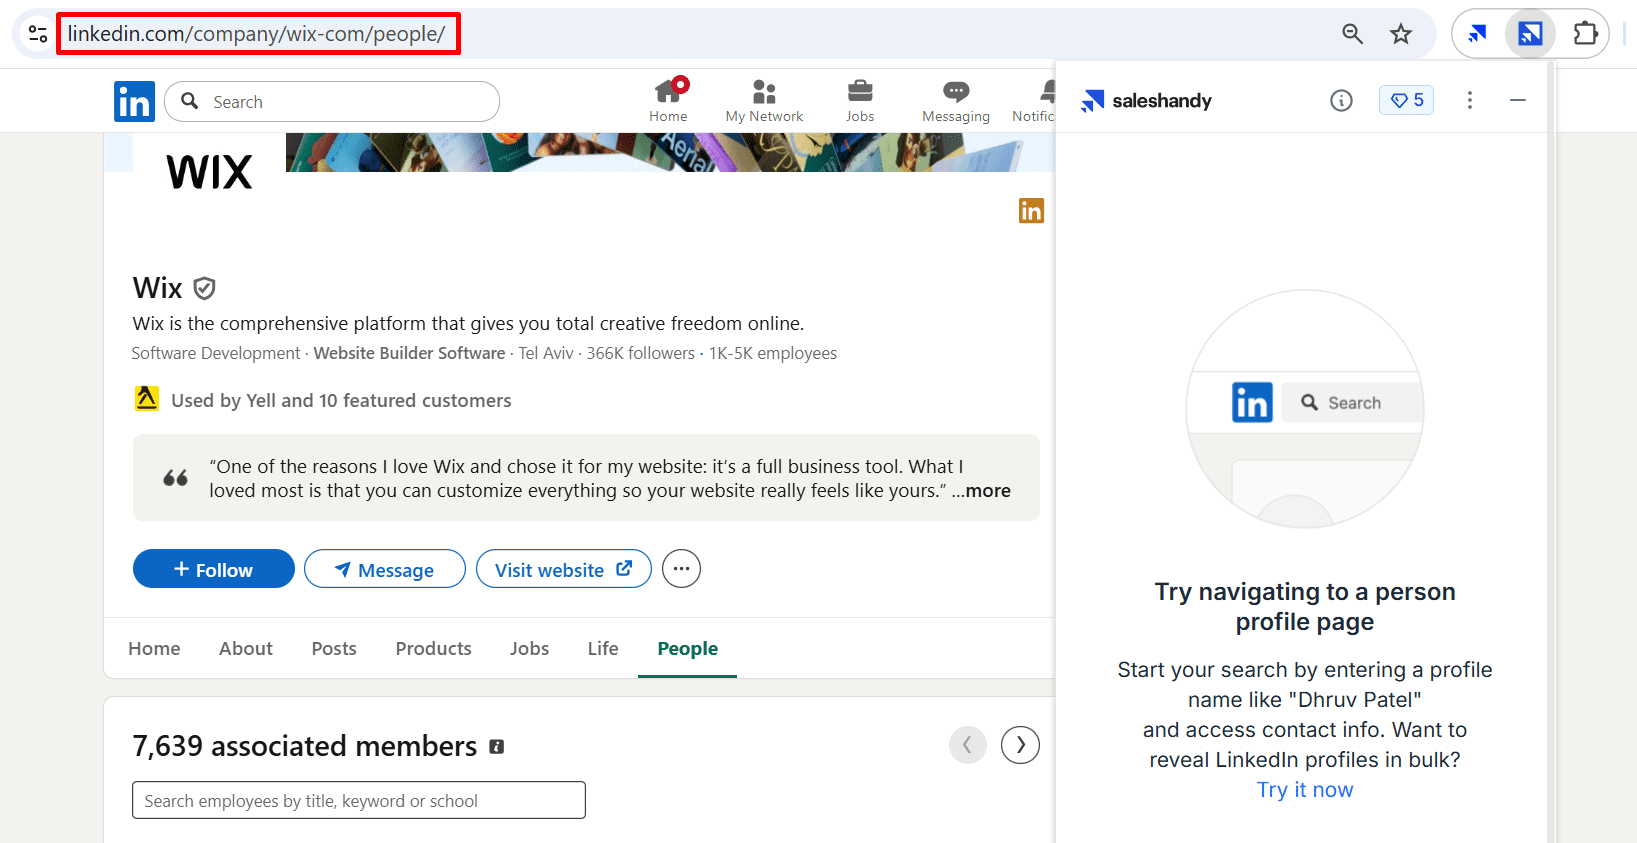
Task: Click the Saleshandy credits badge
Action: coord(1406,100)
